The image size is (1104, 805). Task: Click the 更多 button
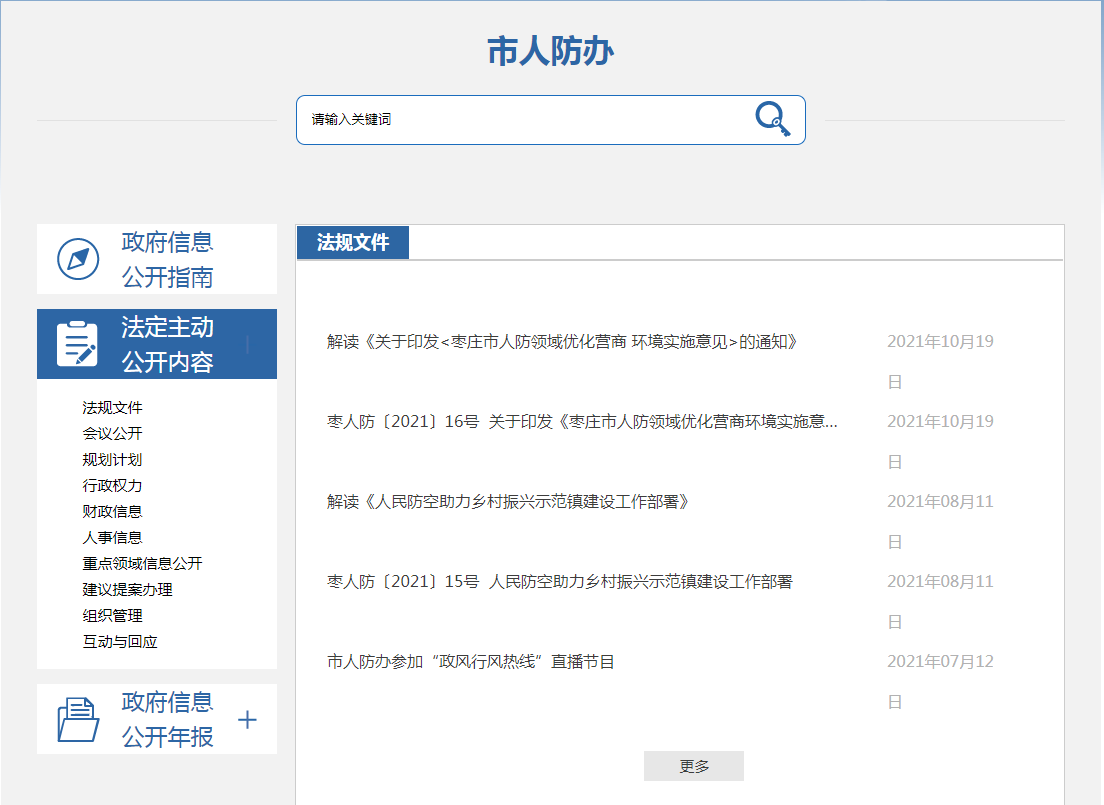click(x=694, y=766)
